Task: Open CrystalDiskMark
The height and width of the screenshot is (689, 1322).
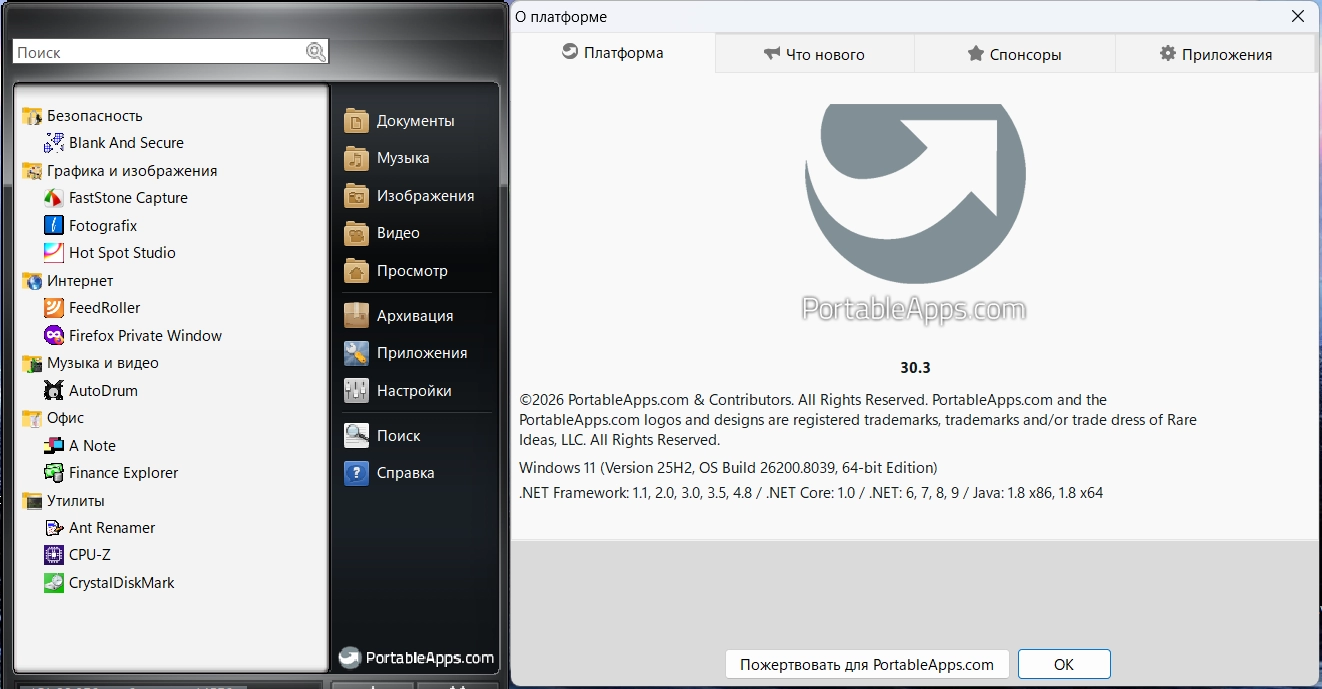Action: tap(110, 583)
